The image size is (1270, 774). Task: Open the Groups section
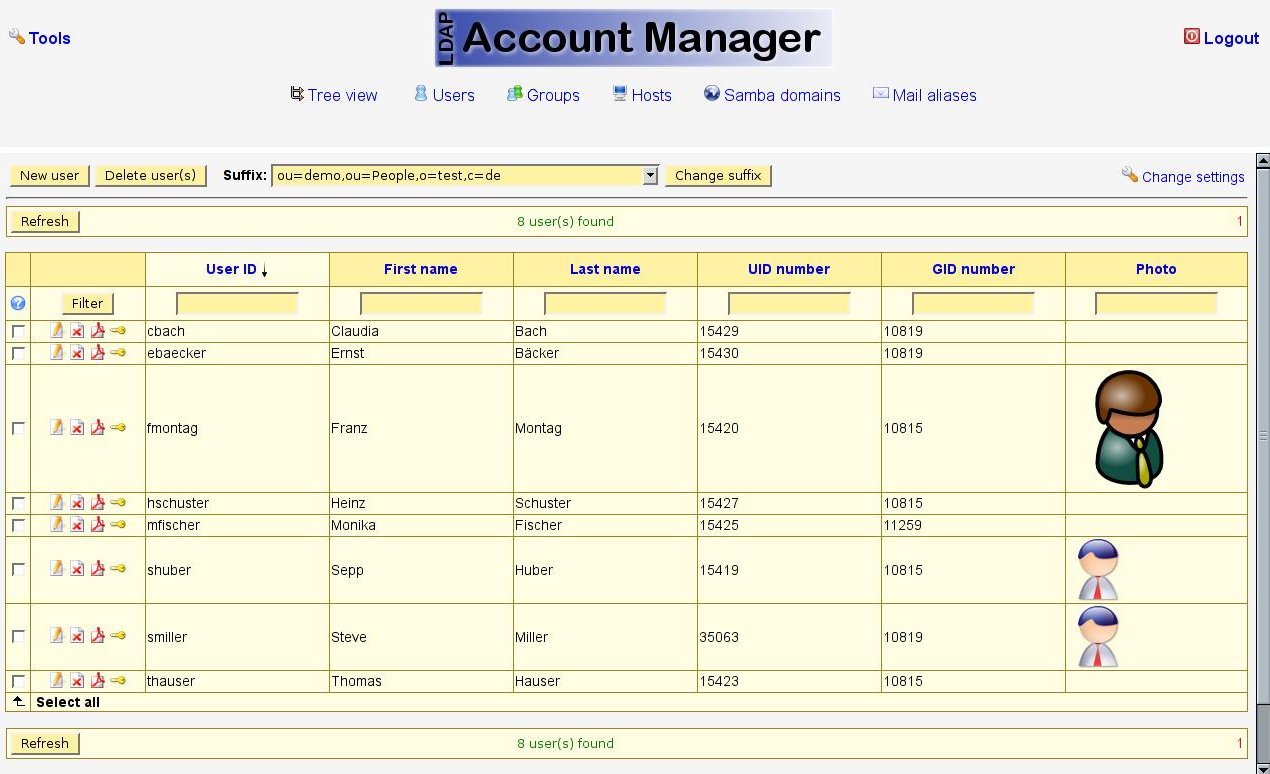(553, 95)
